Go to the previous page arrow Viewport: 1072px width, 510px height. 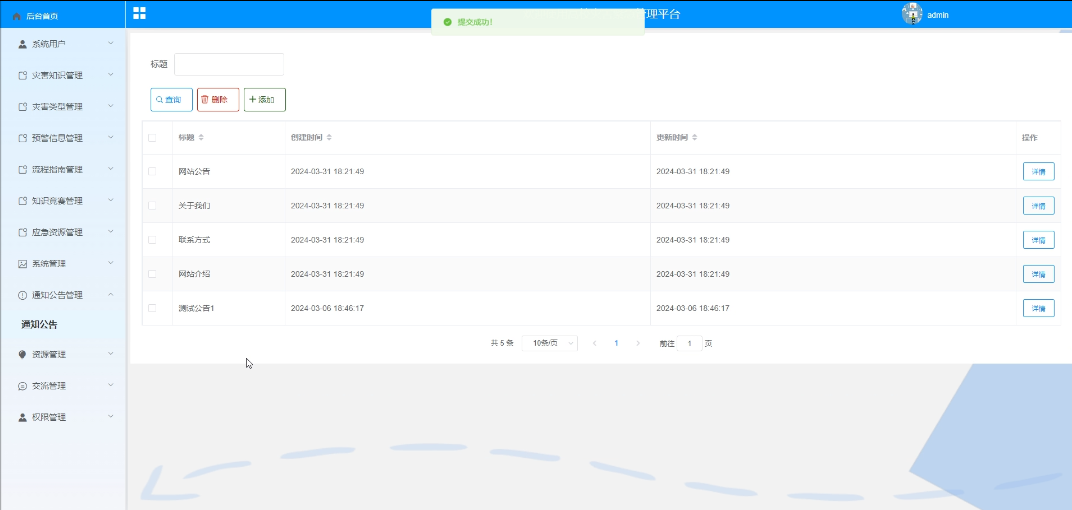pyautogui.click(x=594, y=343)
